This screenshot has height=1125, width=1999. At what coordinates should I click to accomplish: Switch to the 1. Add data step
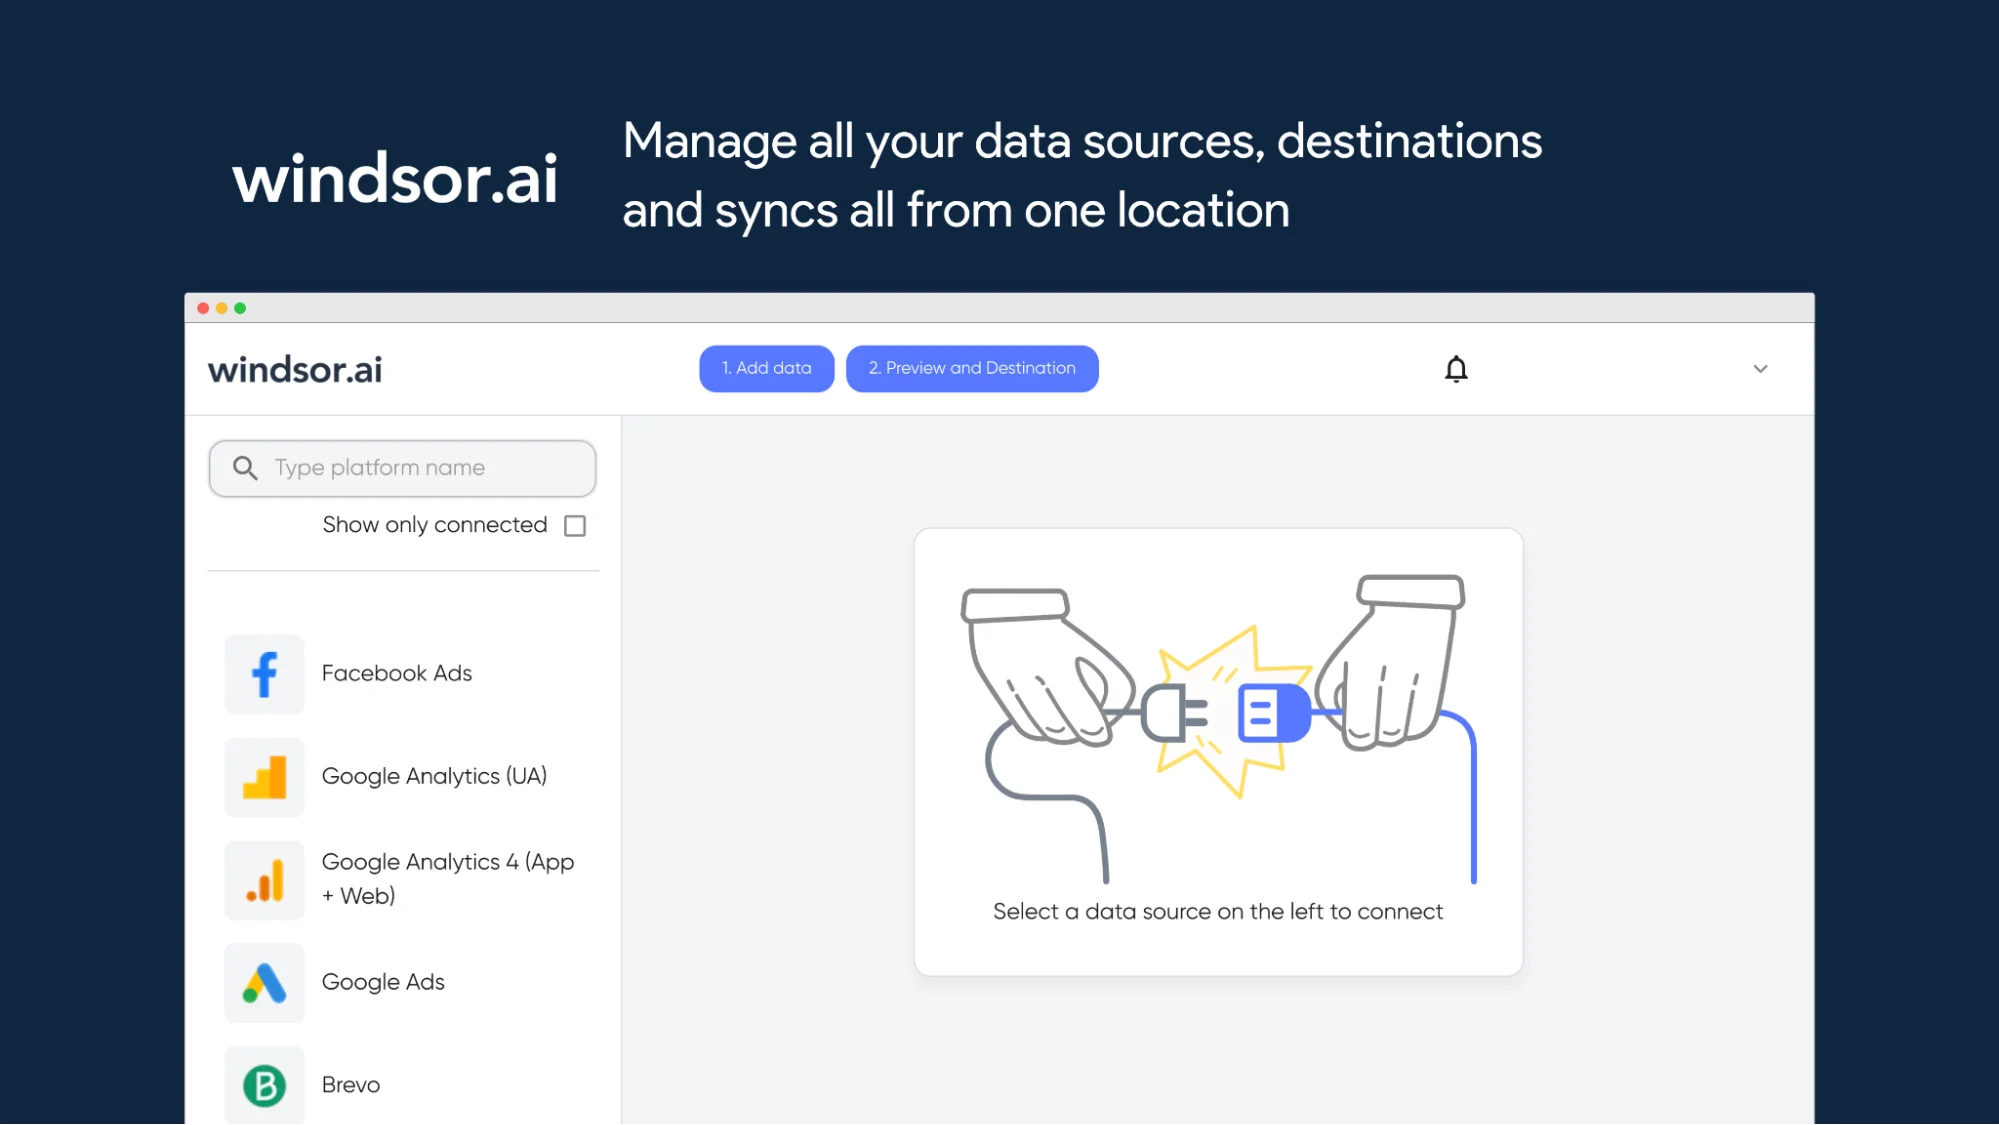(x=766, y=368)
